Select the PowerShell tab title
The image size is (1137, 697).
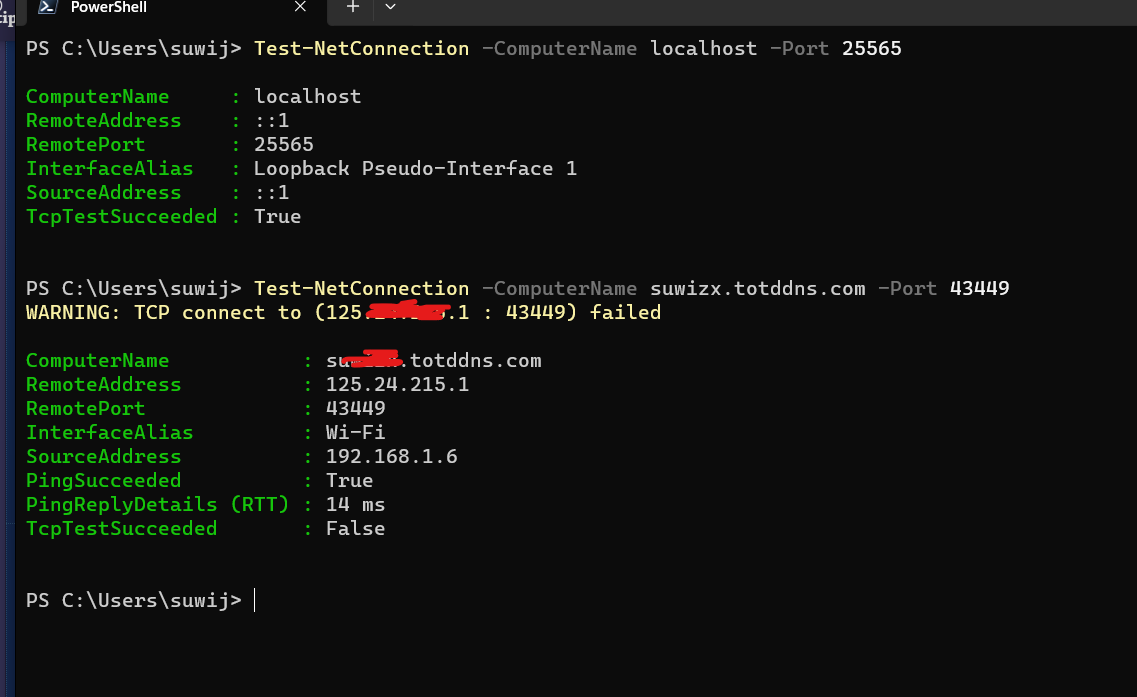(109, 7)
